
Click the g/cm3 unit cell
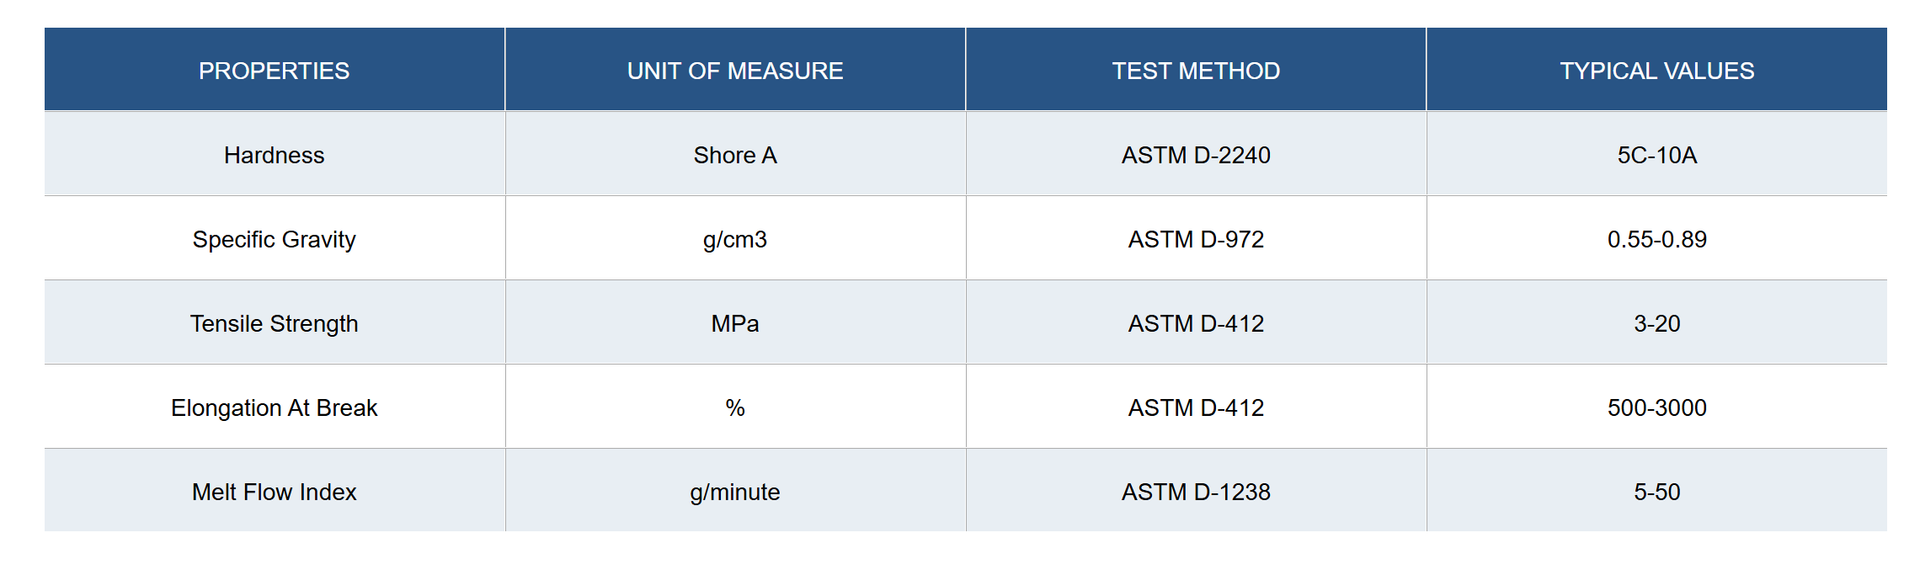point(735,239)
